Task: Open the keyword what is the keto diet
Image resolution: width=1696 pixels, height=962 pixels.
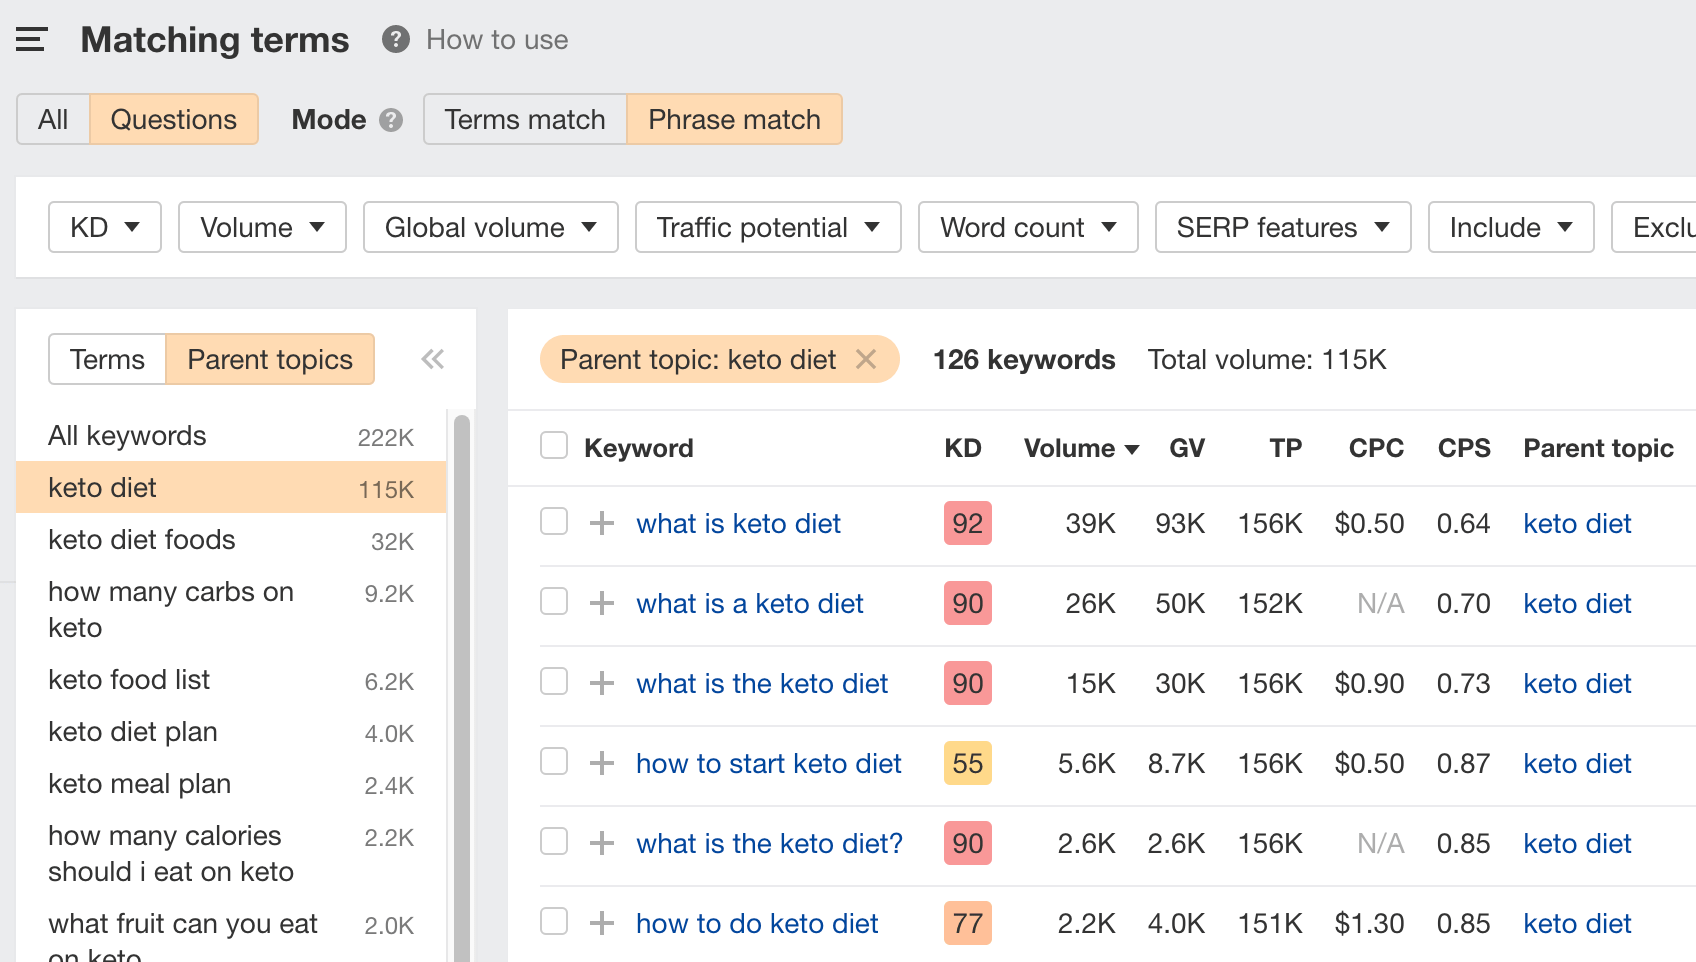Action: pos(761,683)
